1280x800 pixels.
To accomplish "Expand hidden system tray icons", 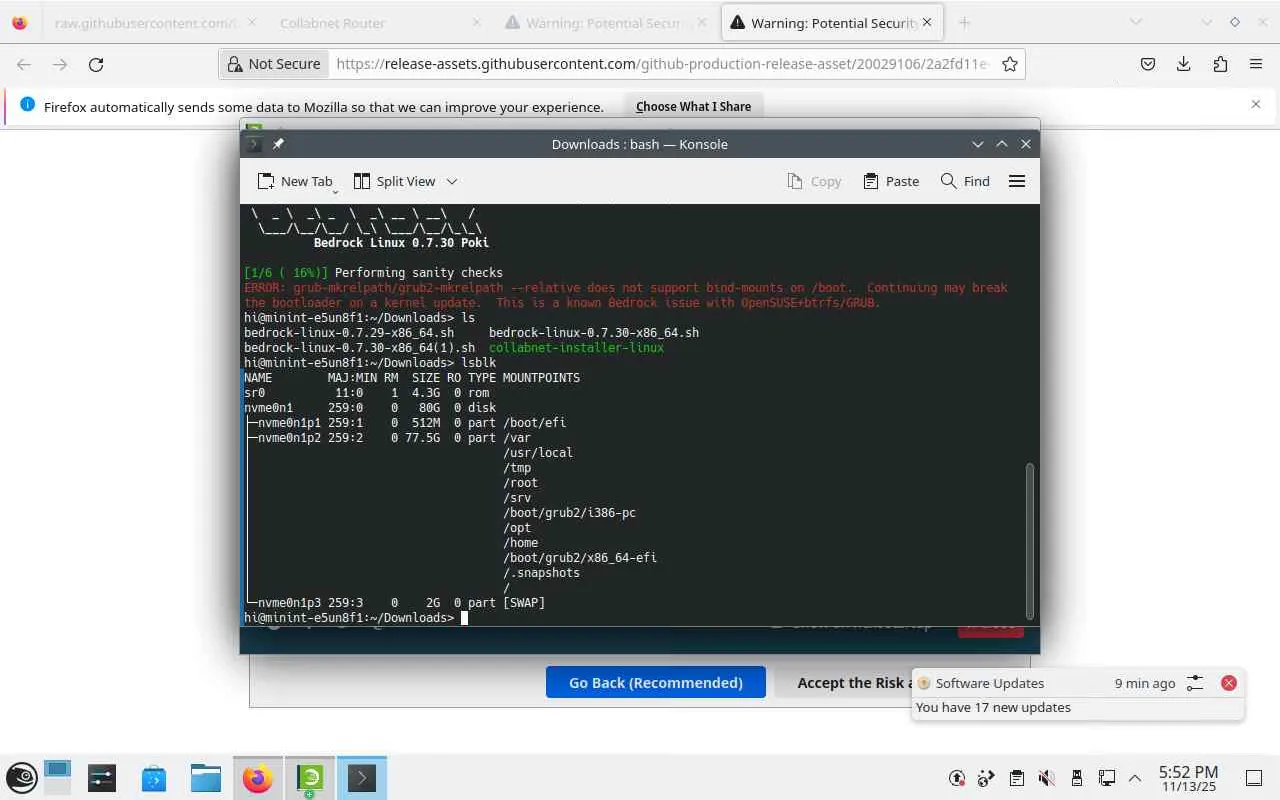I will click(x=1135, y=778).
